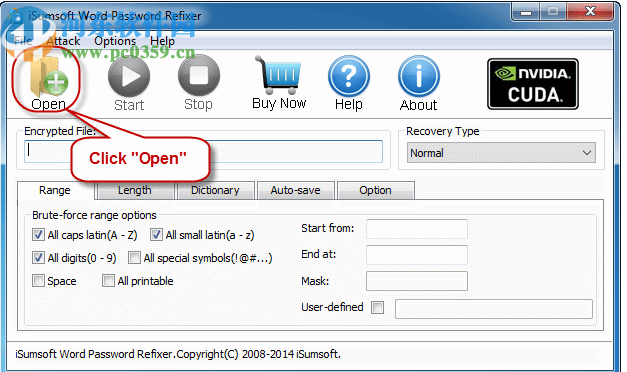Screen dimensions: 627x372
Task: Click the Mask input field
Action: tap(417, 281)
